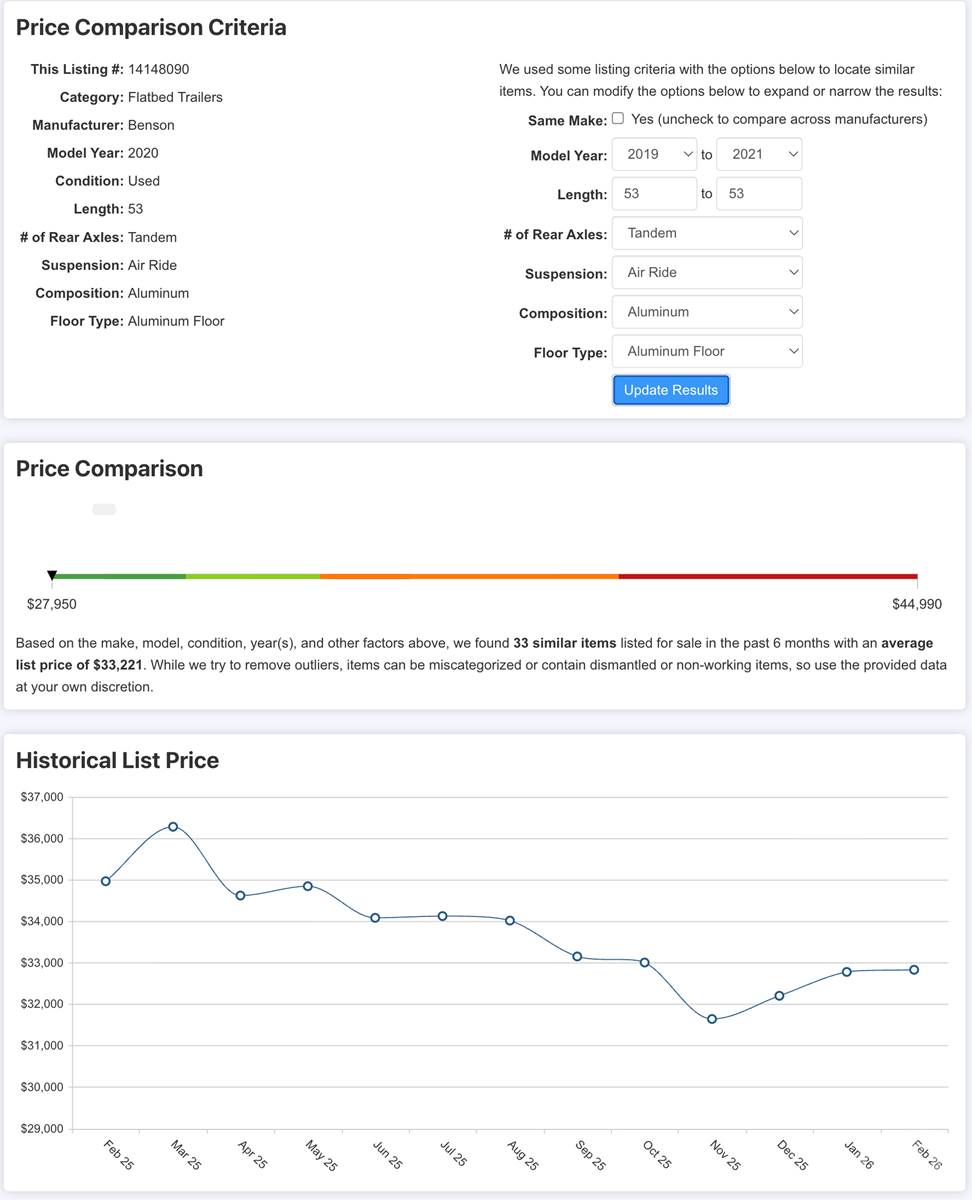This screenshot has height=1200, width=972.
Task: Click the black price marker triangle
Action: click(x=52, y=575)
